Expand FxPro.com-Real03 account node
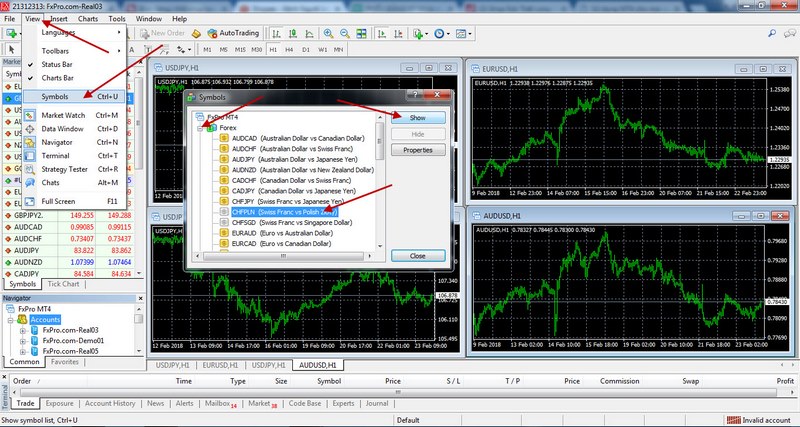 (x=23, y=330)
